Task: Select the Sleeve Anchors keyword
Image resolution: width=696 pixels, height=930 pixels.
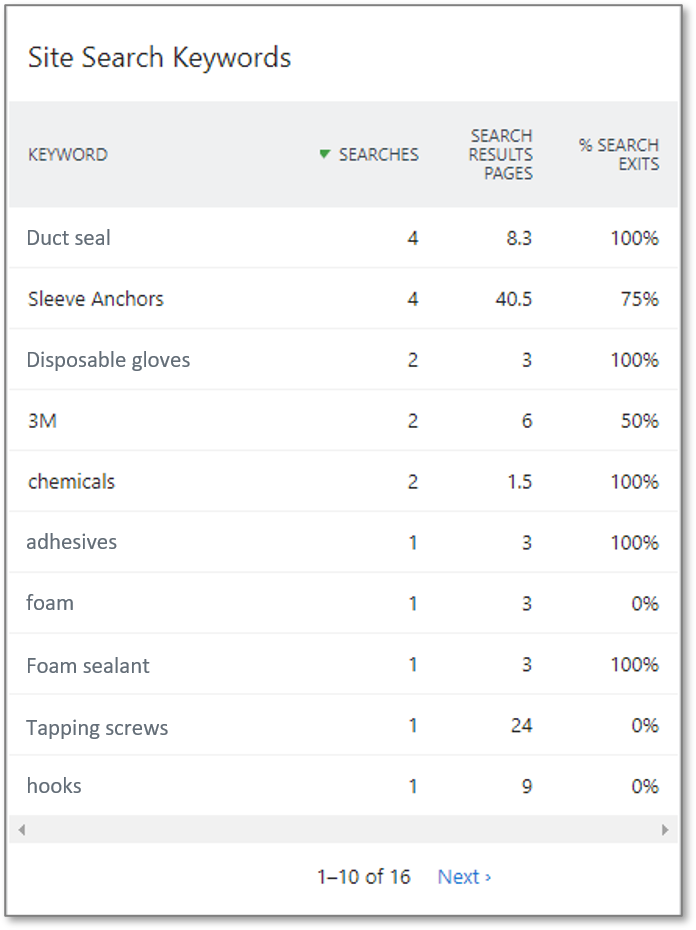Action: (96, 299)
